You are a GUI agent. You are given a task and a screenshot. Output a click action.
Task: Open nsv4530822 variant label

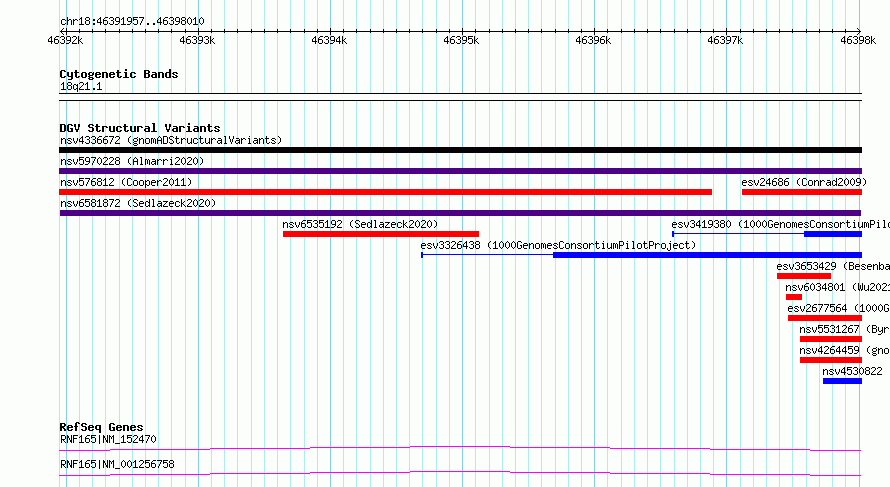(x=853, y=371)
